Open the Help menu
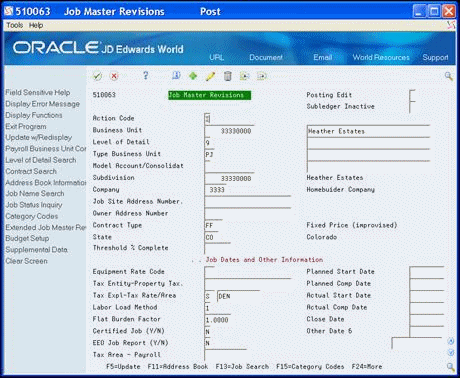The image size is (460, 378). 36,25
